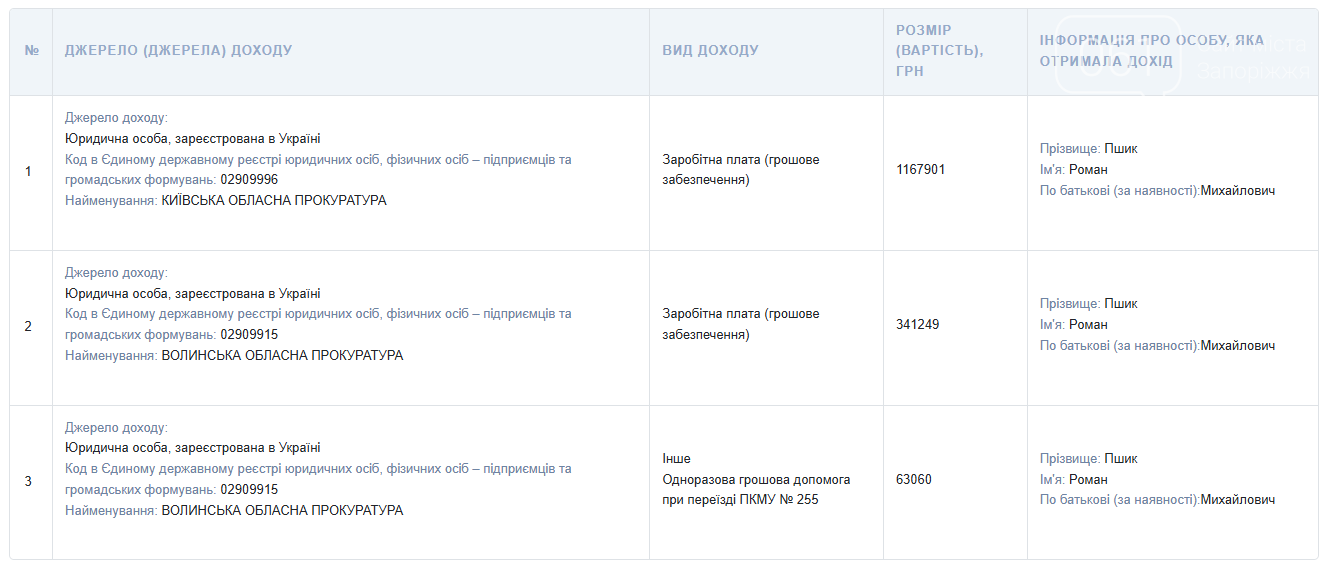Select row number 3 cell

point(28,481)
